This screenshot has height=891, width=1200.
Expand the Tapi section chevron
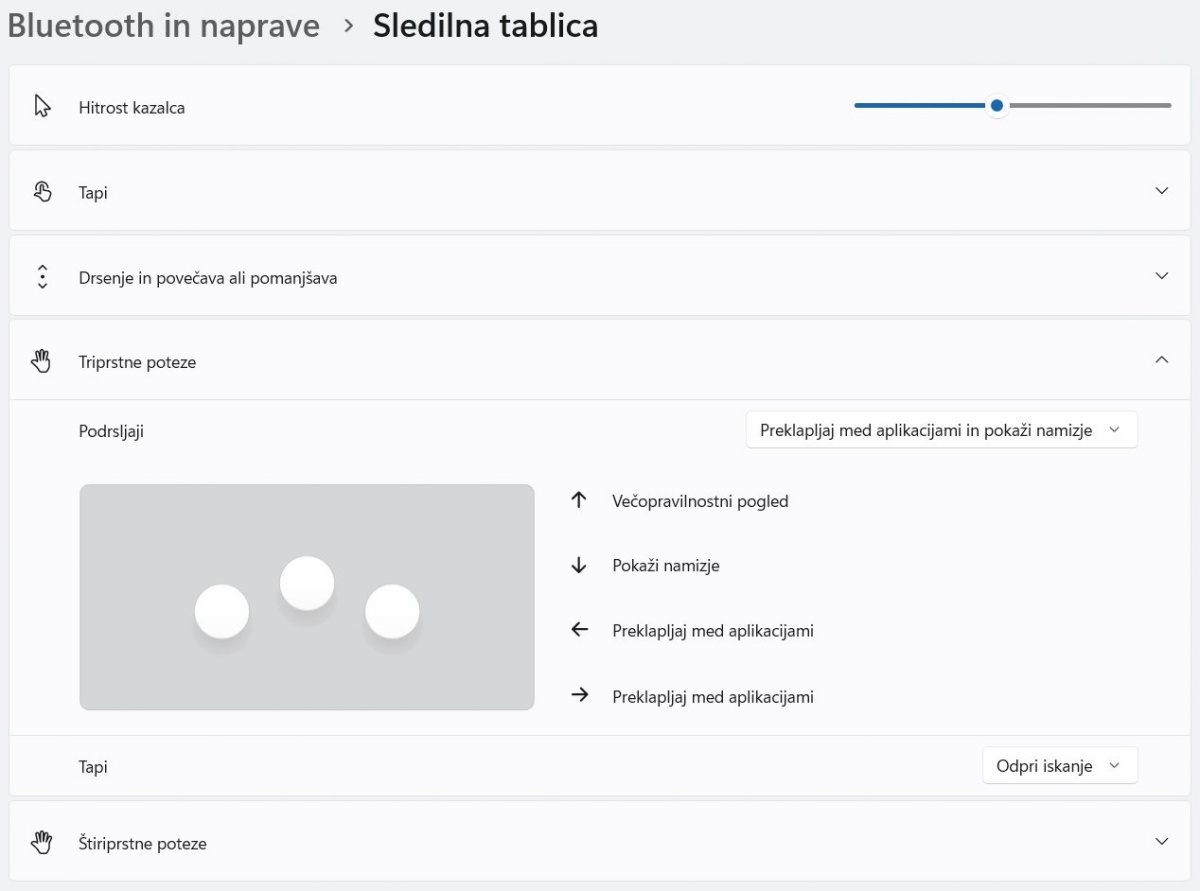(1161, 191)
